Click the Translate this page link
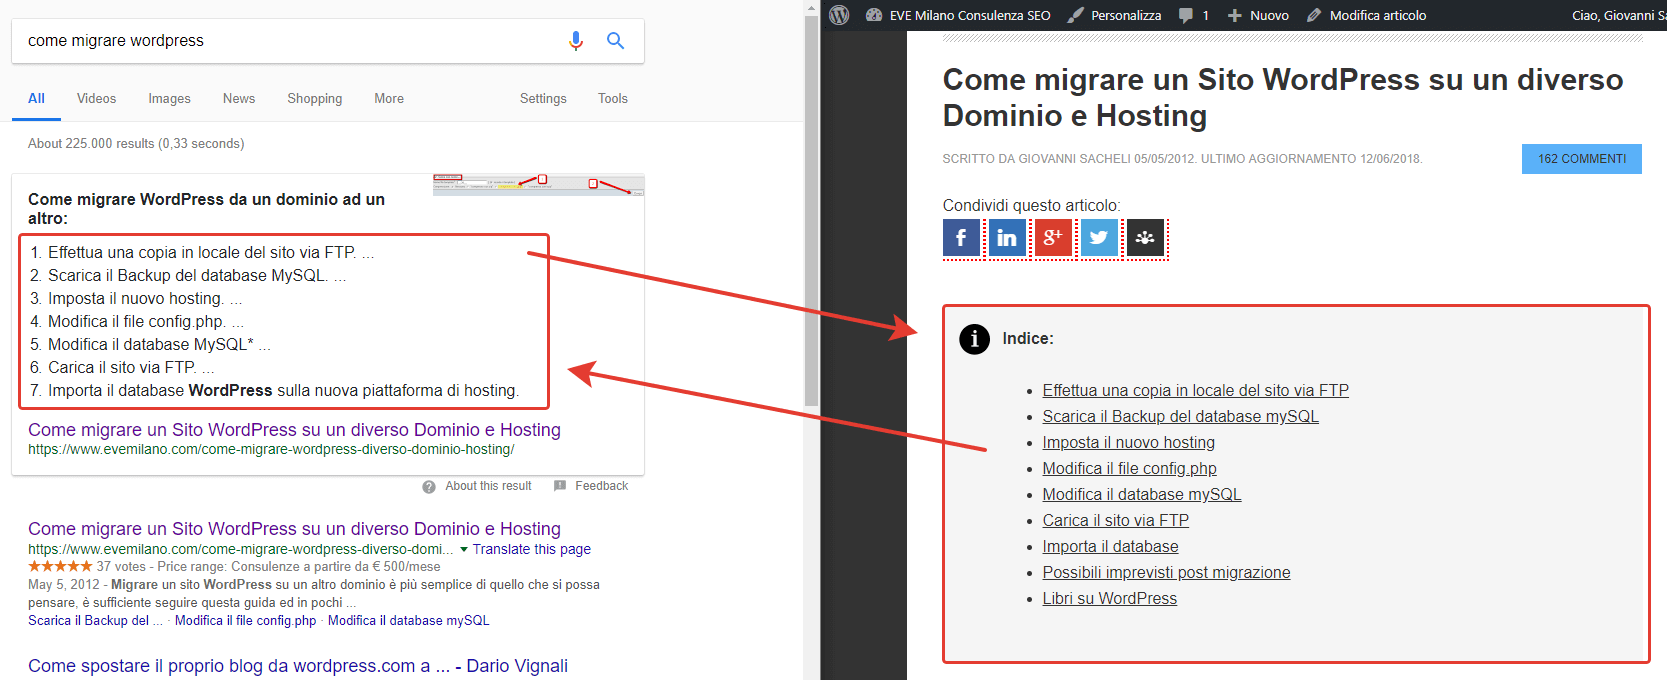This screenshot has width=1667, height=680. pyautogui.click(x=532, y=549)
